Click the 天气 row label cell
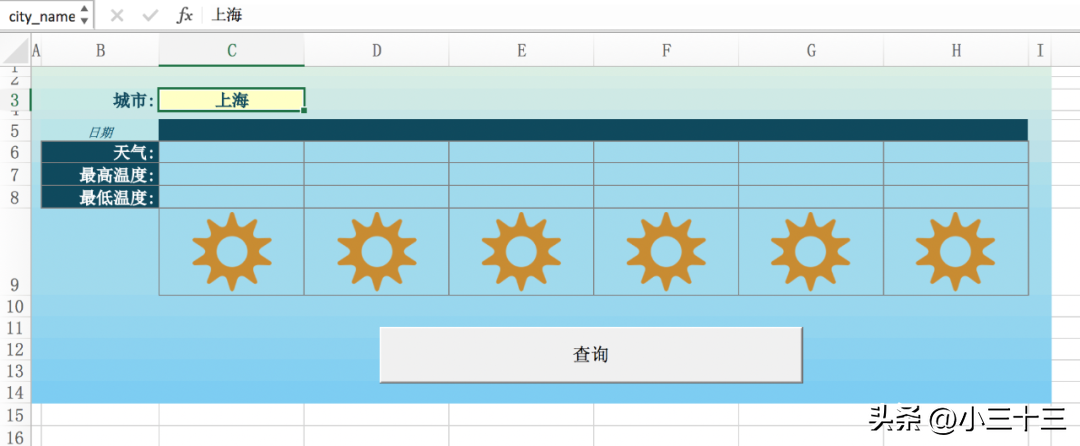Viewport: 1080px width, 446px height. tap(100, 152)
